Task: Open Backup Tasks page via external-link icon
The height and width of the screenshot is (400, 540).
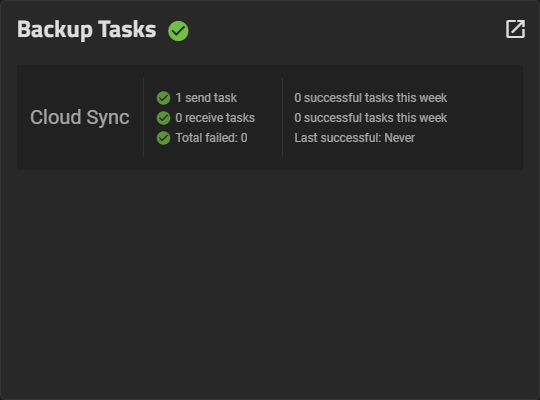Action: tap(515, 29)
